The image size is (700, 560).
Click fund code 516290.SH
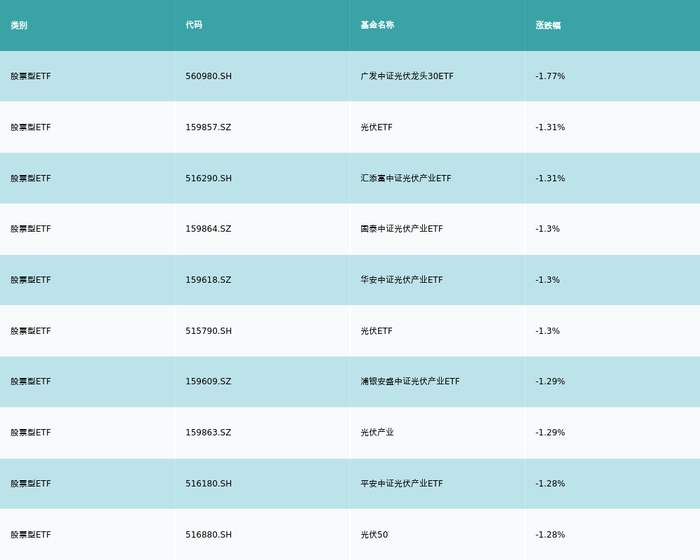point(209,178)
